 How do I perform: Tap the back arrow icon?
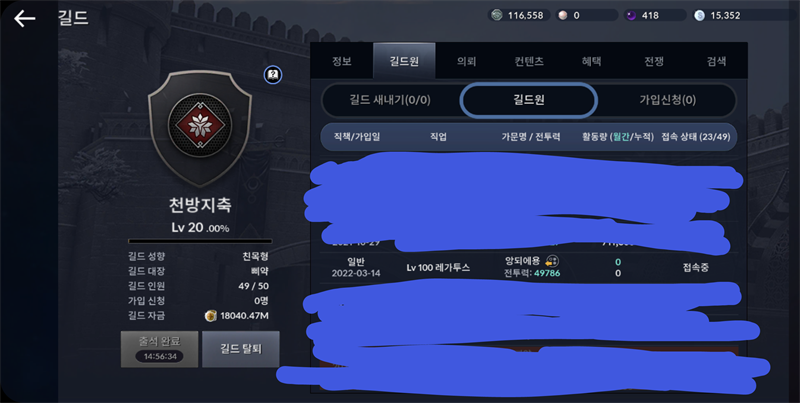24,18
